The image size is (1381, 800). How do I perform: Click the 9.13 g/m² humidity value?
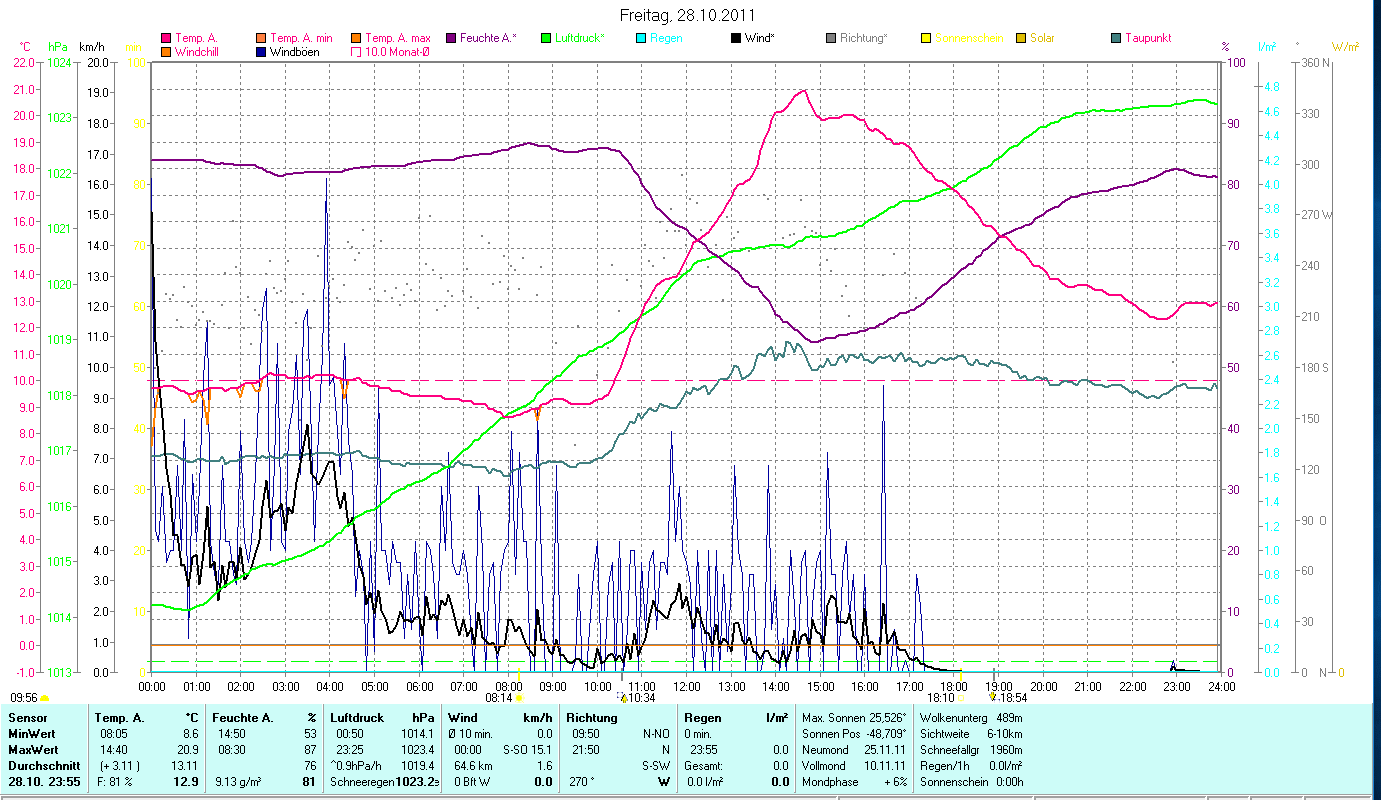click(x=238, y=782)
